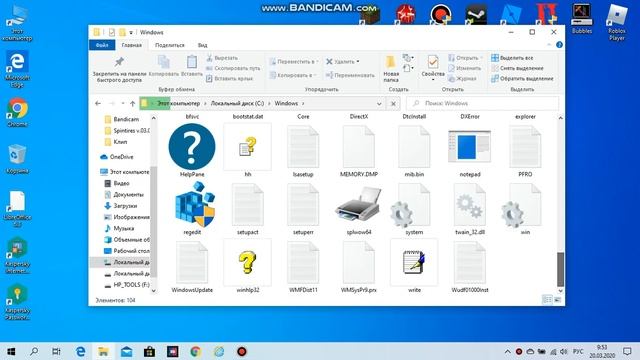Select the lsasetup file

pos(303,147)
